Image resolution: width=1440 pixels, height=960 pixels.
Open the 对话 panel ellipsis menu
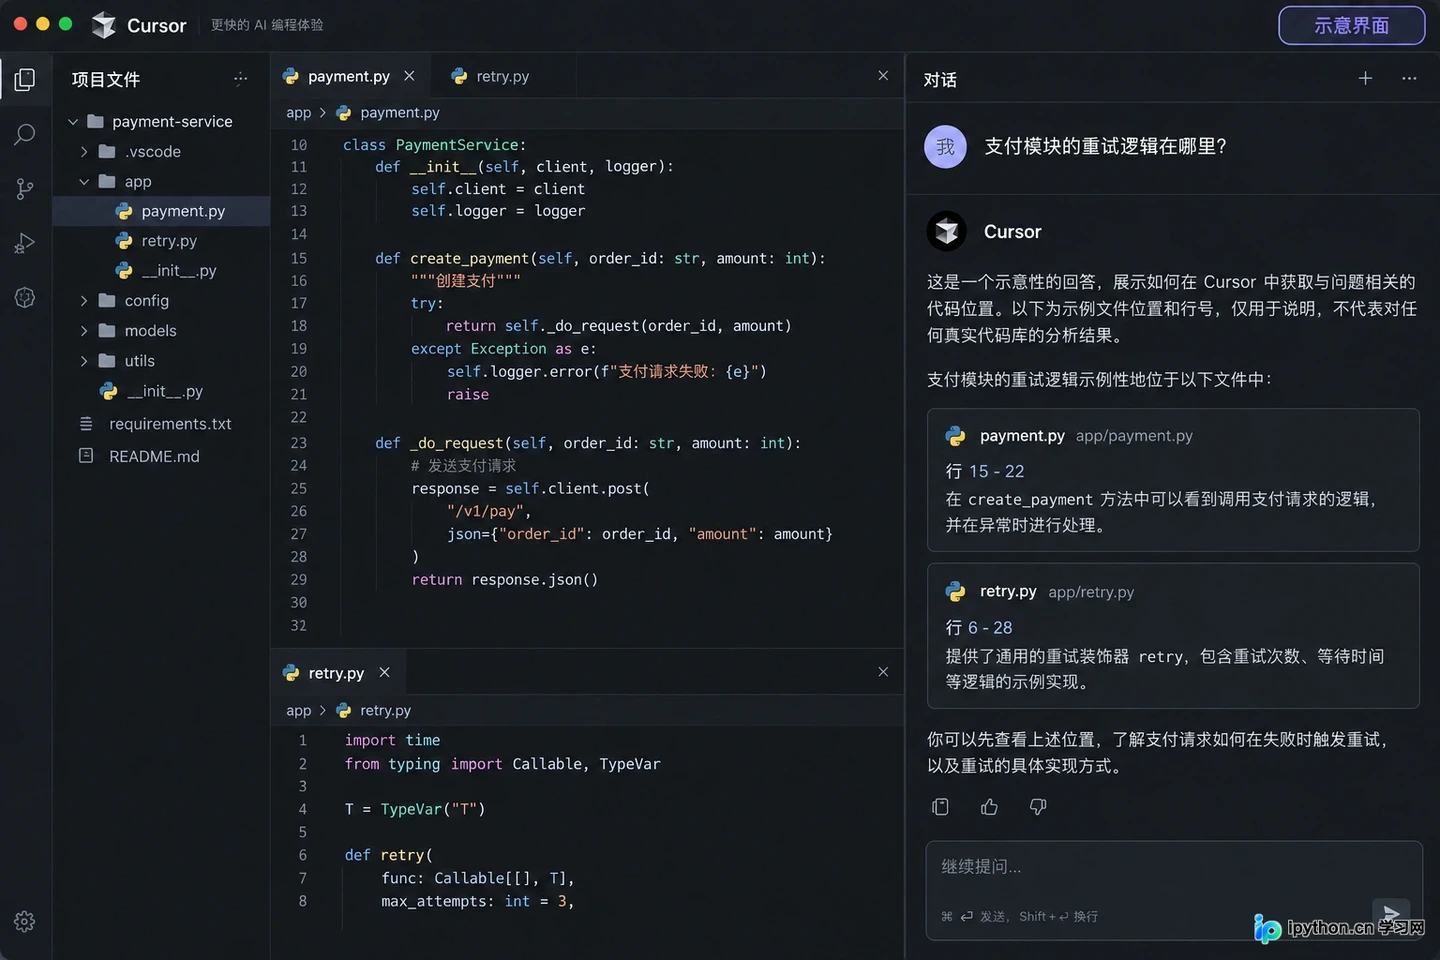(x=1409, y=78)
